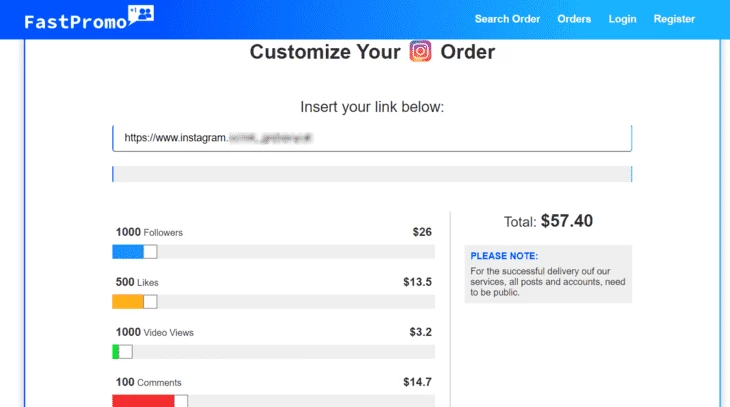Click the FastPromo logo icon
Viewport: 730px width, 407px height.
point(141,15)
